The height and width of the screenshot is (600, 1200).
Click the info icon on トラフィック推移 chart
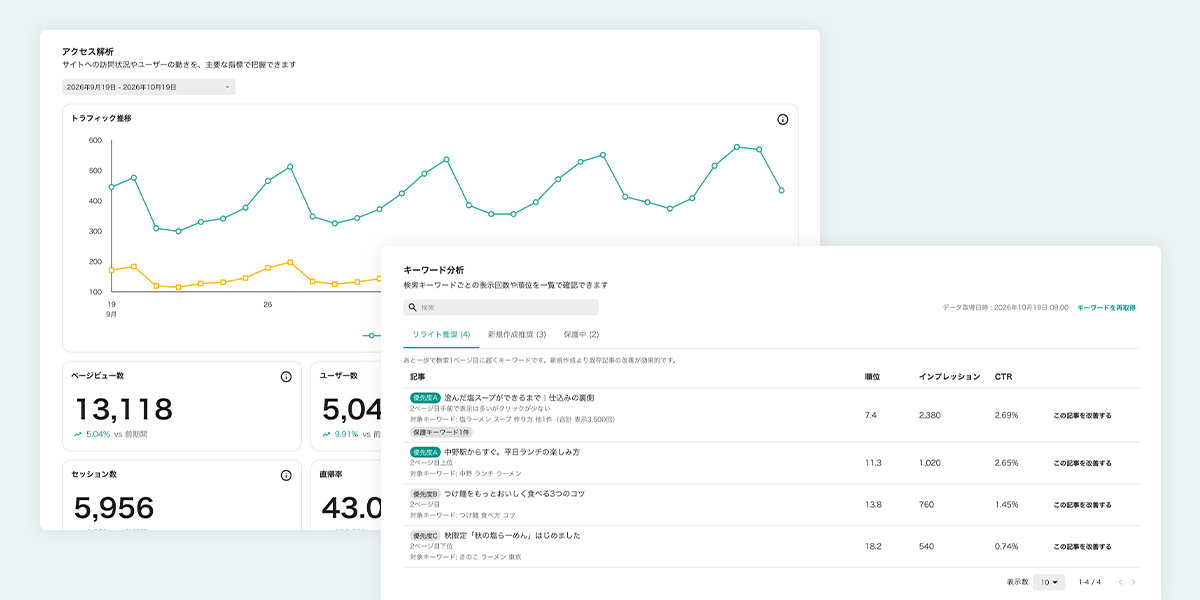point(782,119)
